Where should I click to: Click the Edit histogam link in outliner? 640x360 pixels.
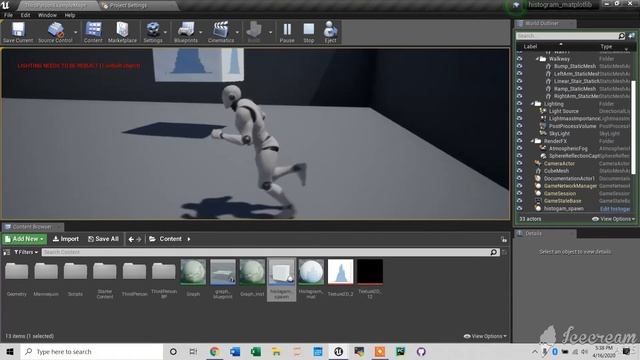coord(615,209)
